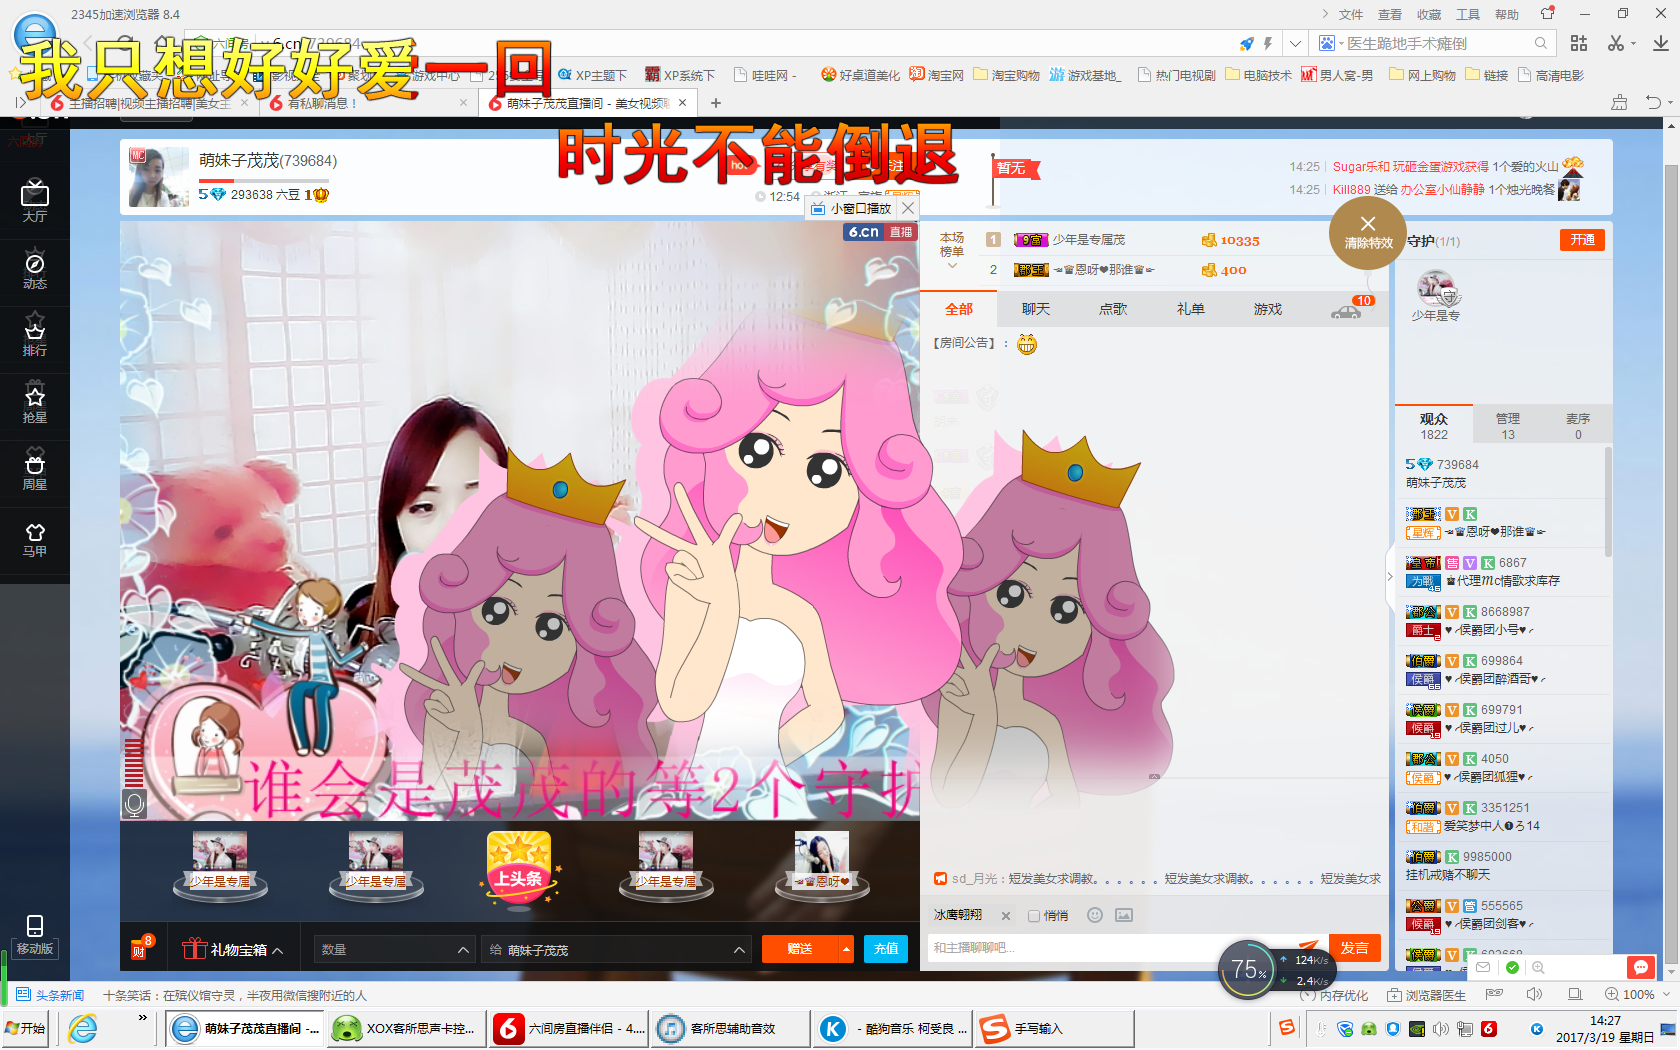Click the scissors screenshot tool icon
This screenshot has width=1680, height=1050.
(1616, 43)
